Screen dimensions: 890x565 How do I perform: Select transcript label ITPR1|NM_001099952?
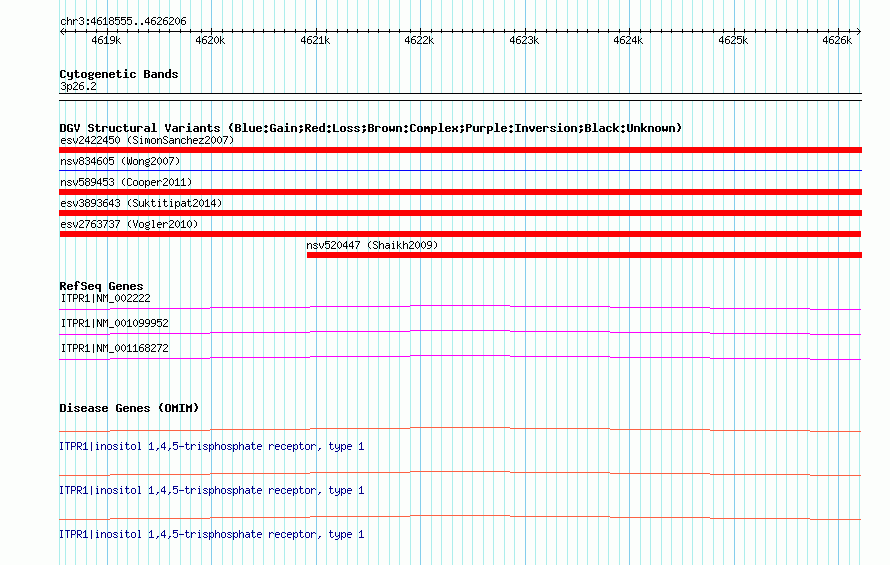[x=115, y=323]
